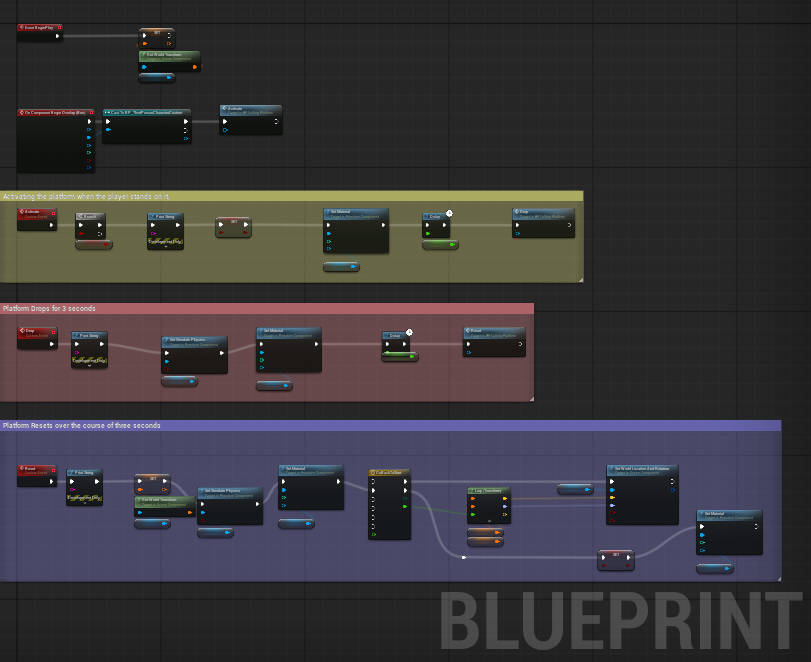811x662 pixels.
Task: Click the Get World Transform node in purple comment
Action: tap(165, 506)
